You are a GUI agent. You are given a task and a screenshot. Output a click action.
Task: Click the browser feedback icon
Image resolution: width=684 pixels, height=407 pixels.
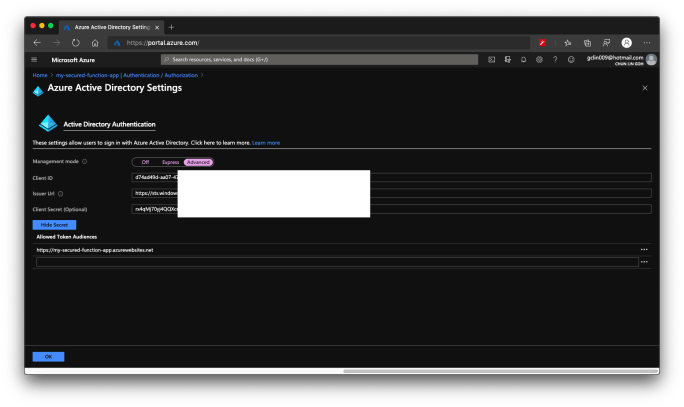606,43
